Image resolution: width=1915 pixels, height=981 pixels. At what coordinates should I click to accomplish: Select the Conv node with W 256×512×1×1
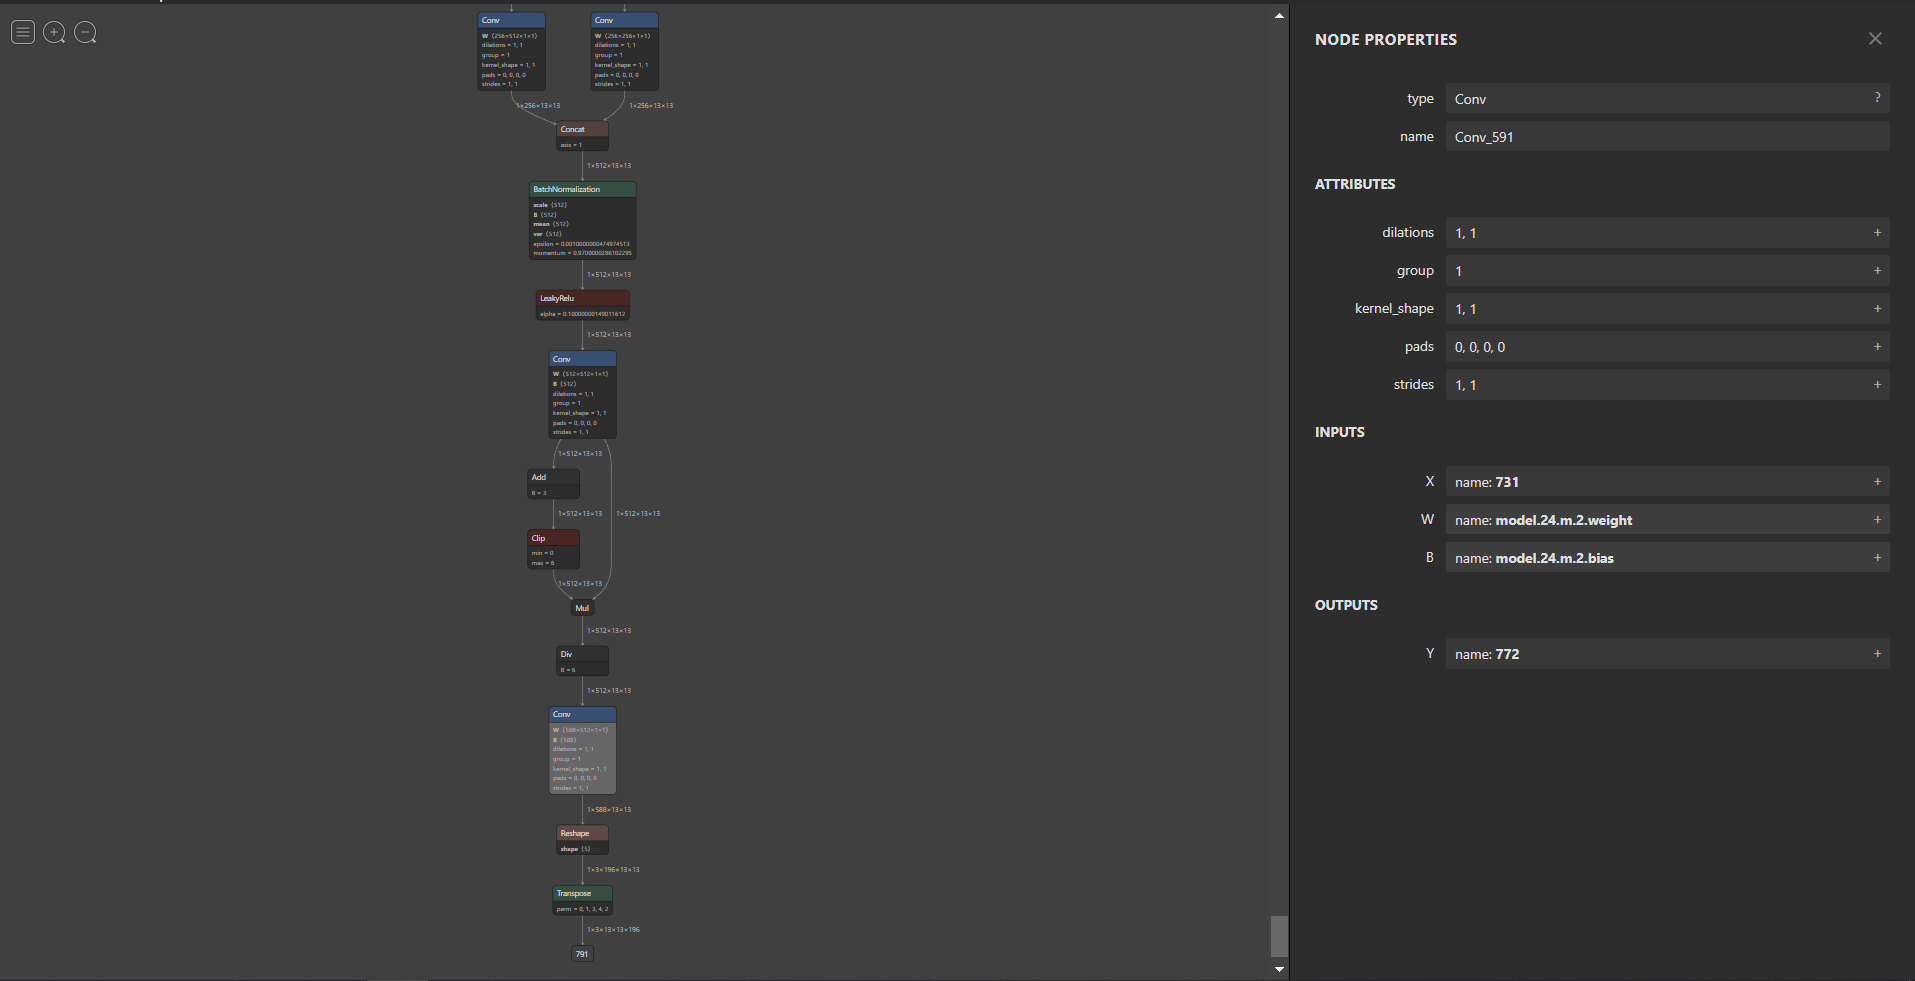tap(511, 51)
